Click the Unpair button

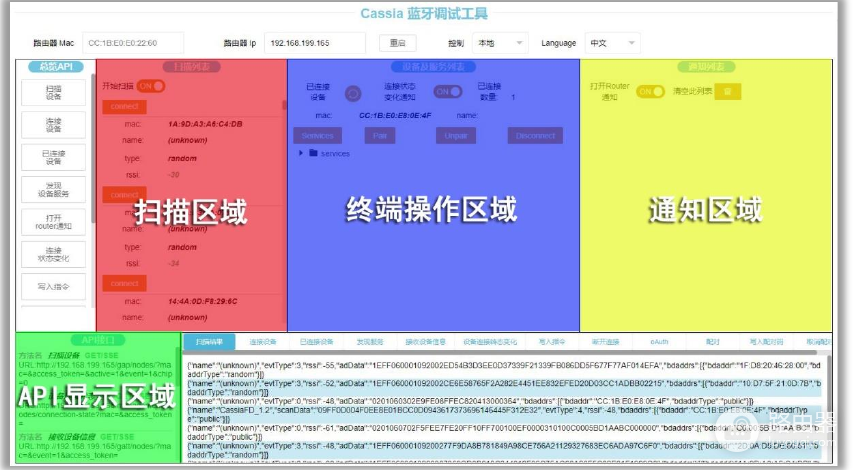click(456, 136)
